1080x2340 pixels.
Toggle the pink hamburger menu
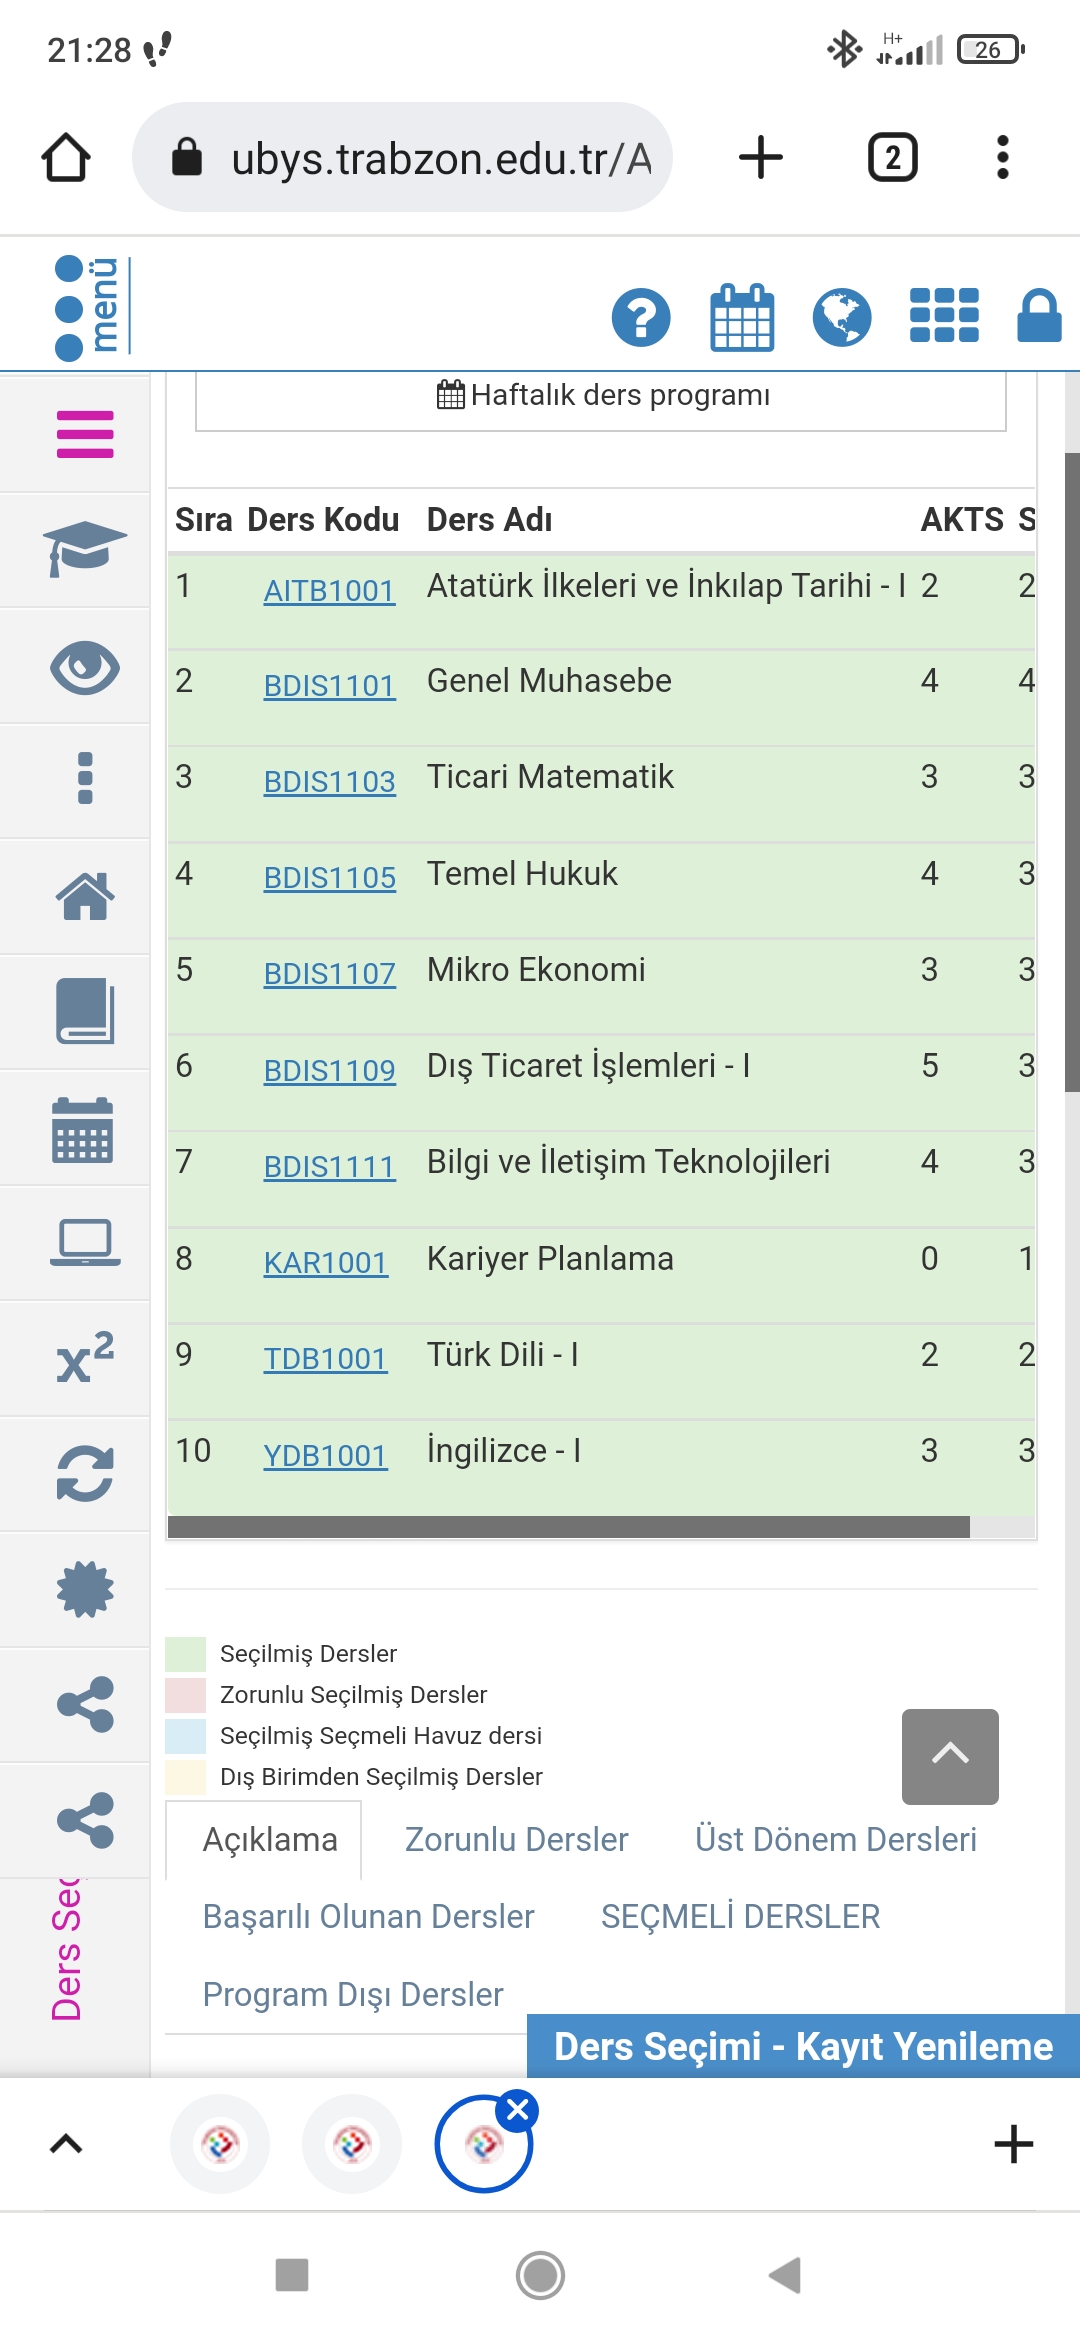tap(85, 434)
